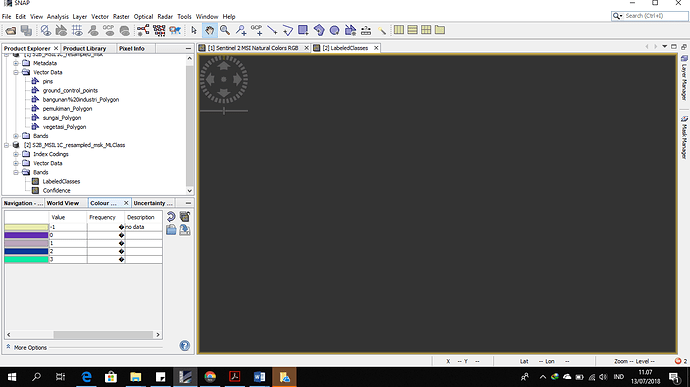Open Colour Manipulation help icon
This screenshot has width=690, height=387.
click(185, 346)
